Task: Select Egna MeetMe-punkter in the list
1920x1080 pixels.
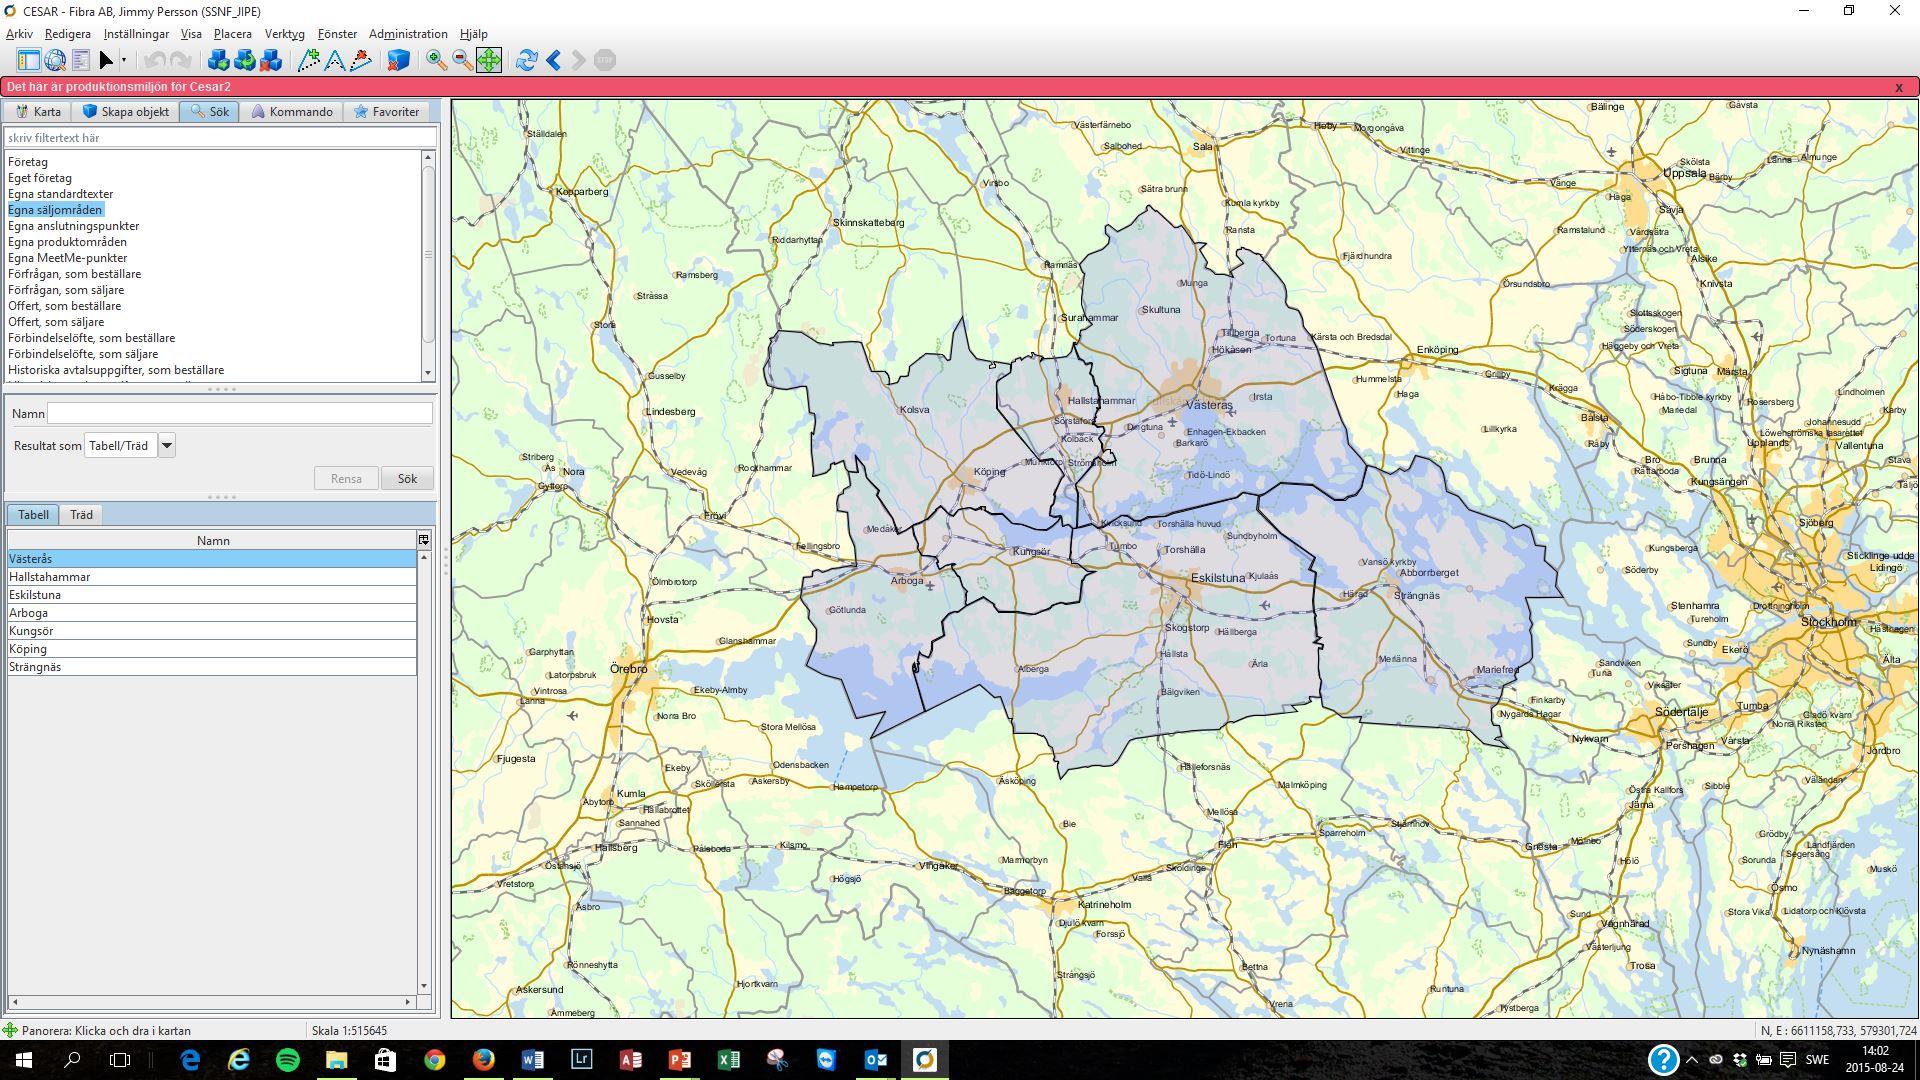Action: tap(68, 258)
